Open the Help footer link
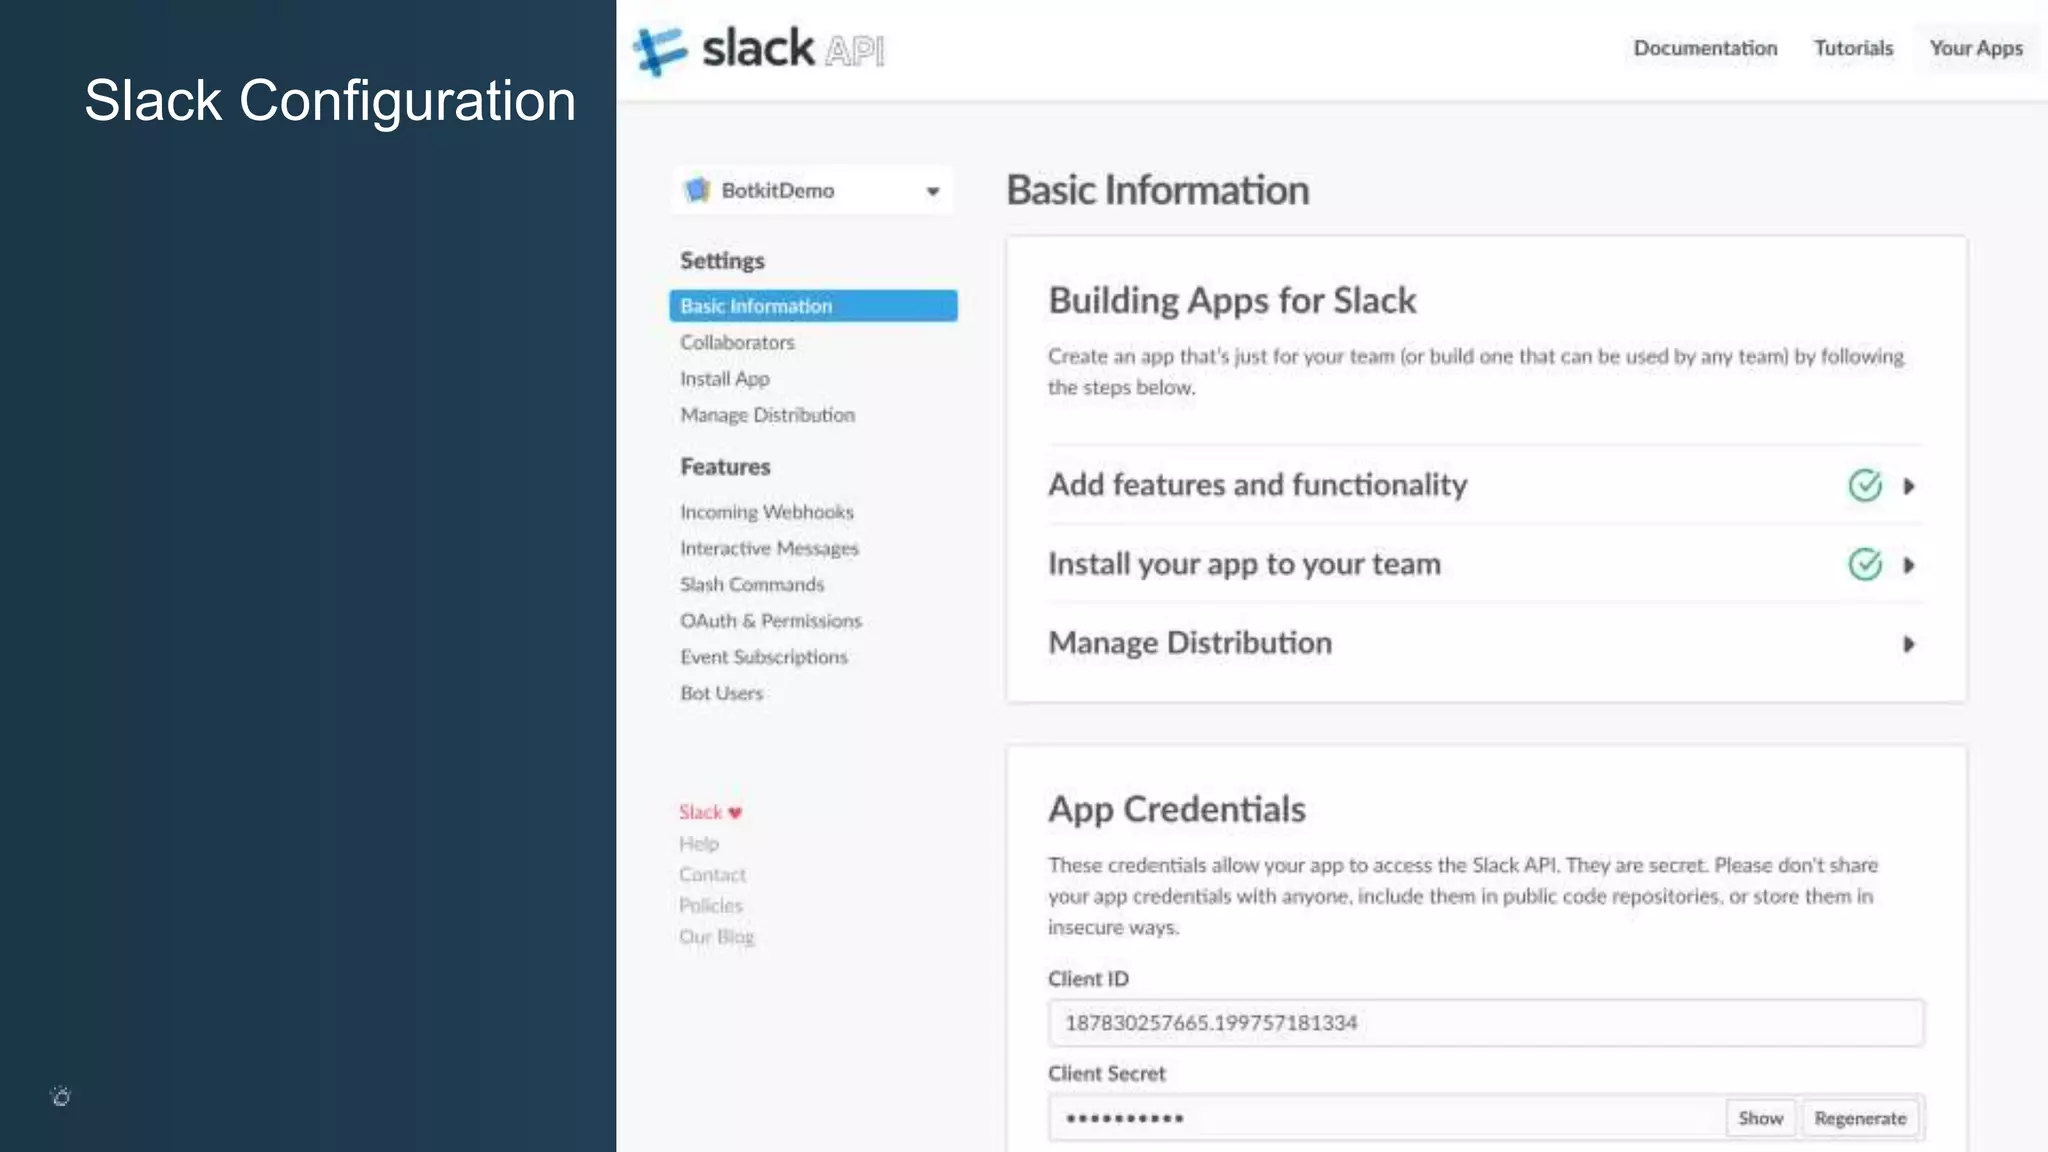This screenshot has width=2048, height=1152. pyautogui.click(x=699, y=844)
